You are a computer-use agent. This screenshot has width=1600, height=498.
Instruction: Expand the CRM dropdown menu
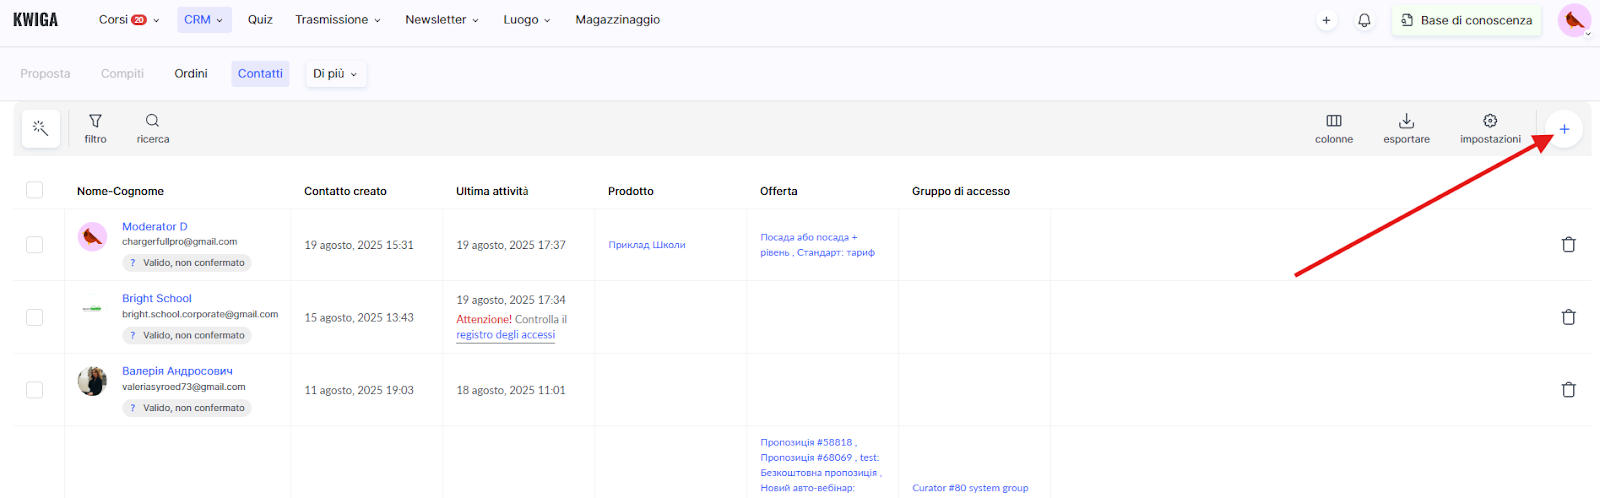pos(204,20)
